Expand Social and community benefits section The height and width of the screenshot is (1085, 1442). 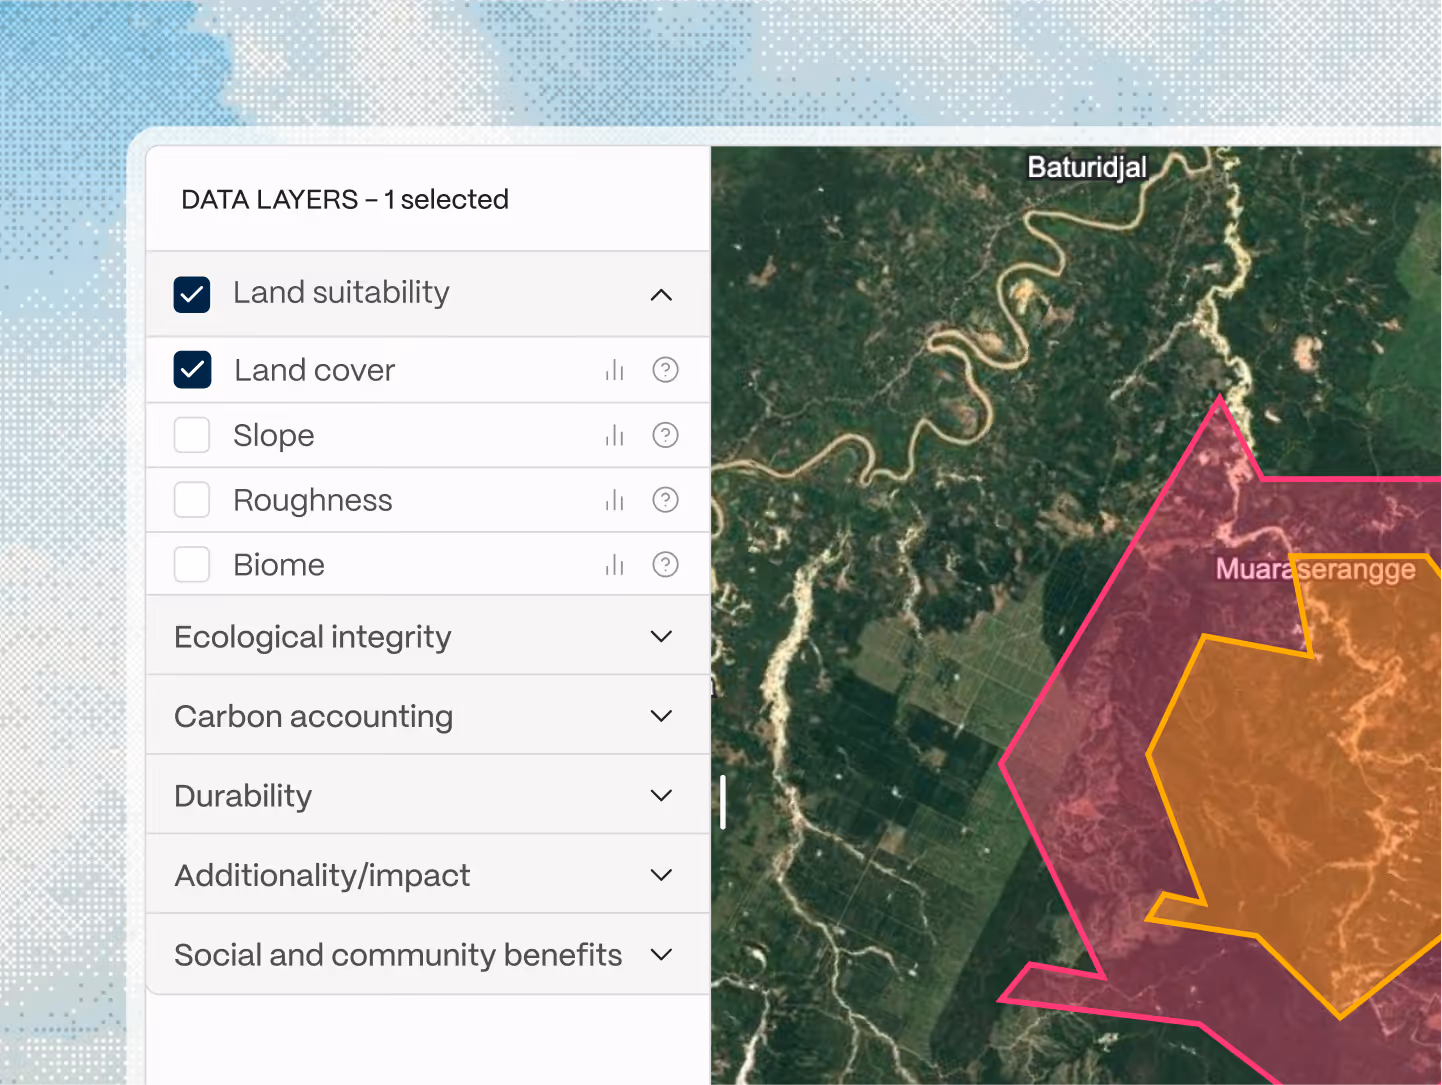(x=428, y=955)
